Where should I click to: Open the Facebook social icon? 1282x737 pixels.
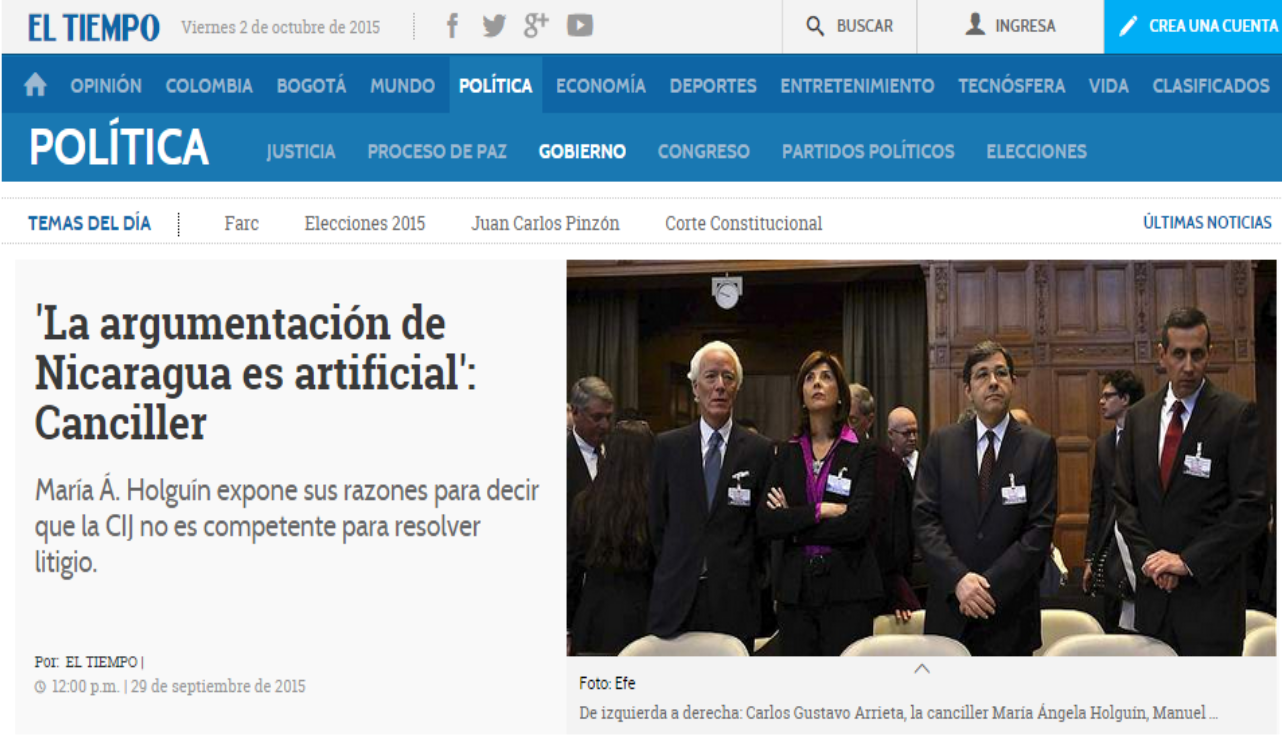point(452,26)
